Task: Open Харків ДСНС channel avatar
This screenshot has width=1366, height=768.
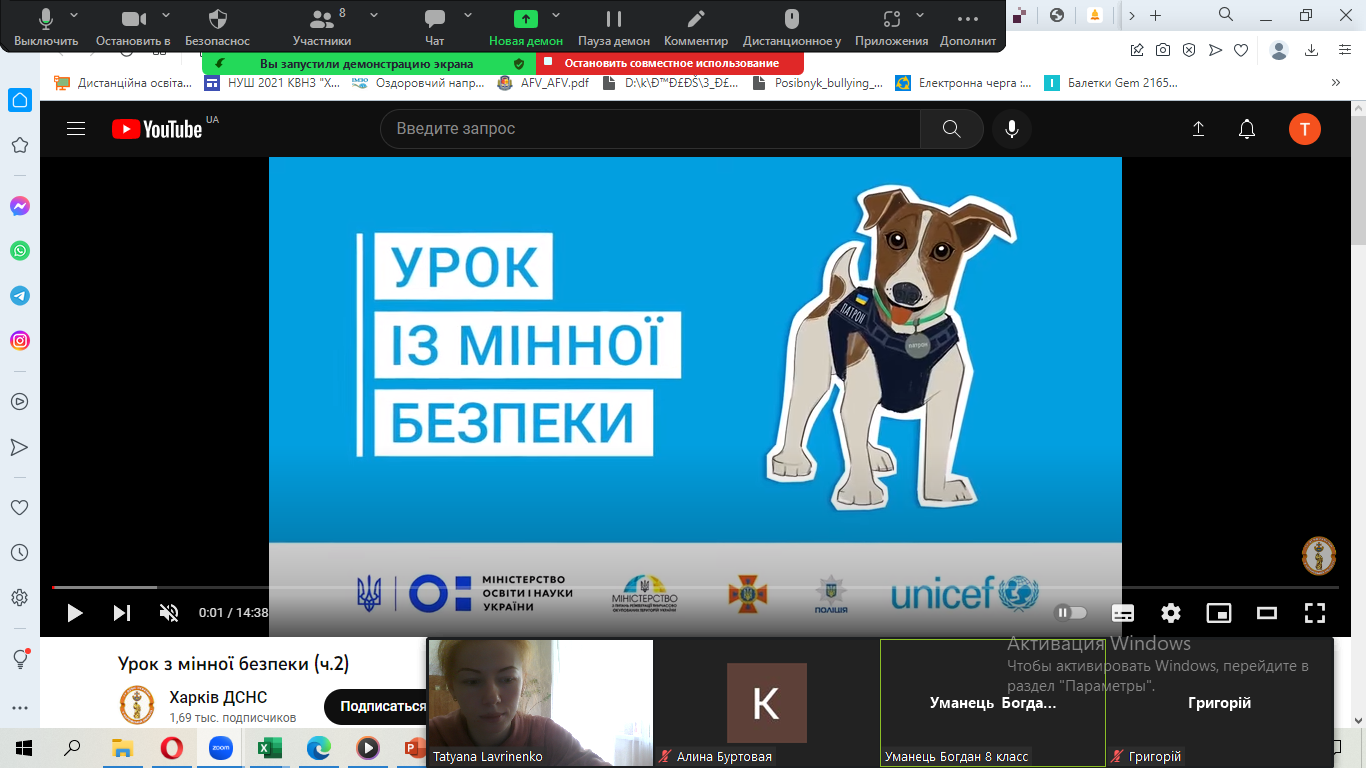Action: [137, 704]
